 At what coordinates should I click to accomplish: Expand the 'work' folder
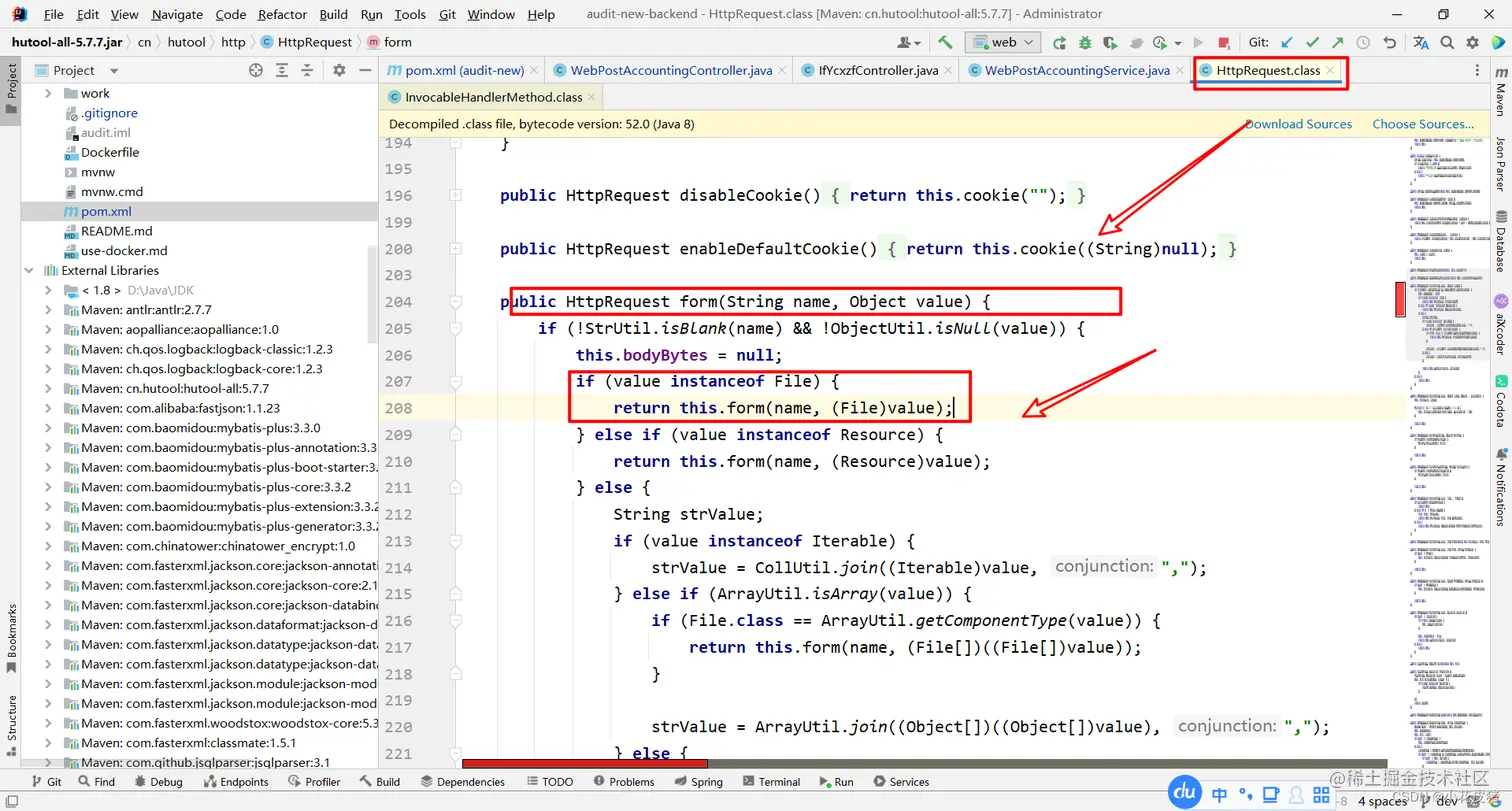pyautogui.click(x=48, y=93)
